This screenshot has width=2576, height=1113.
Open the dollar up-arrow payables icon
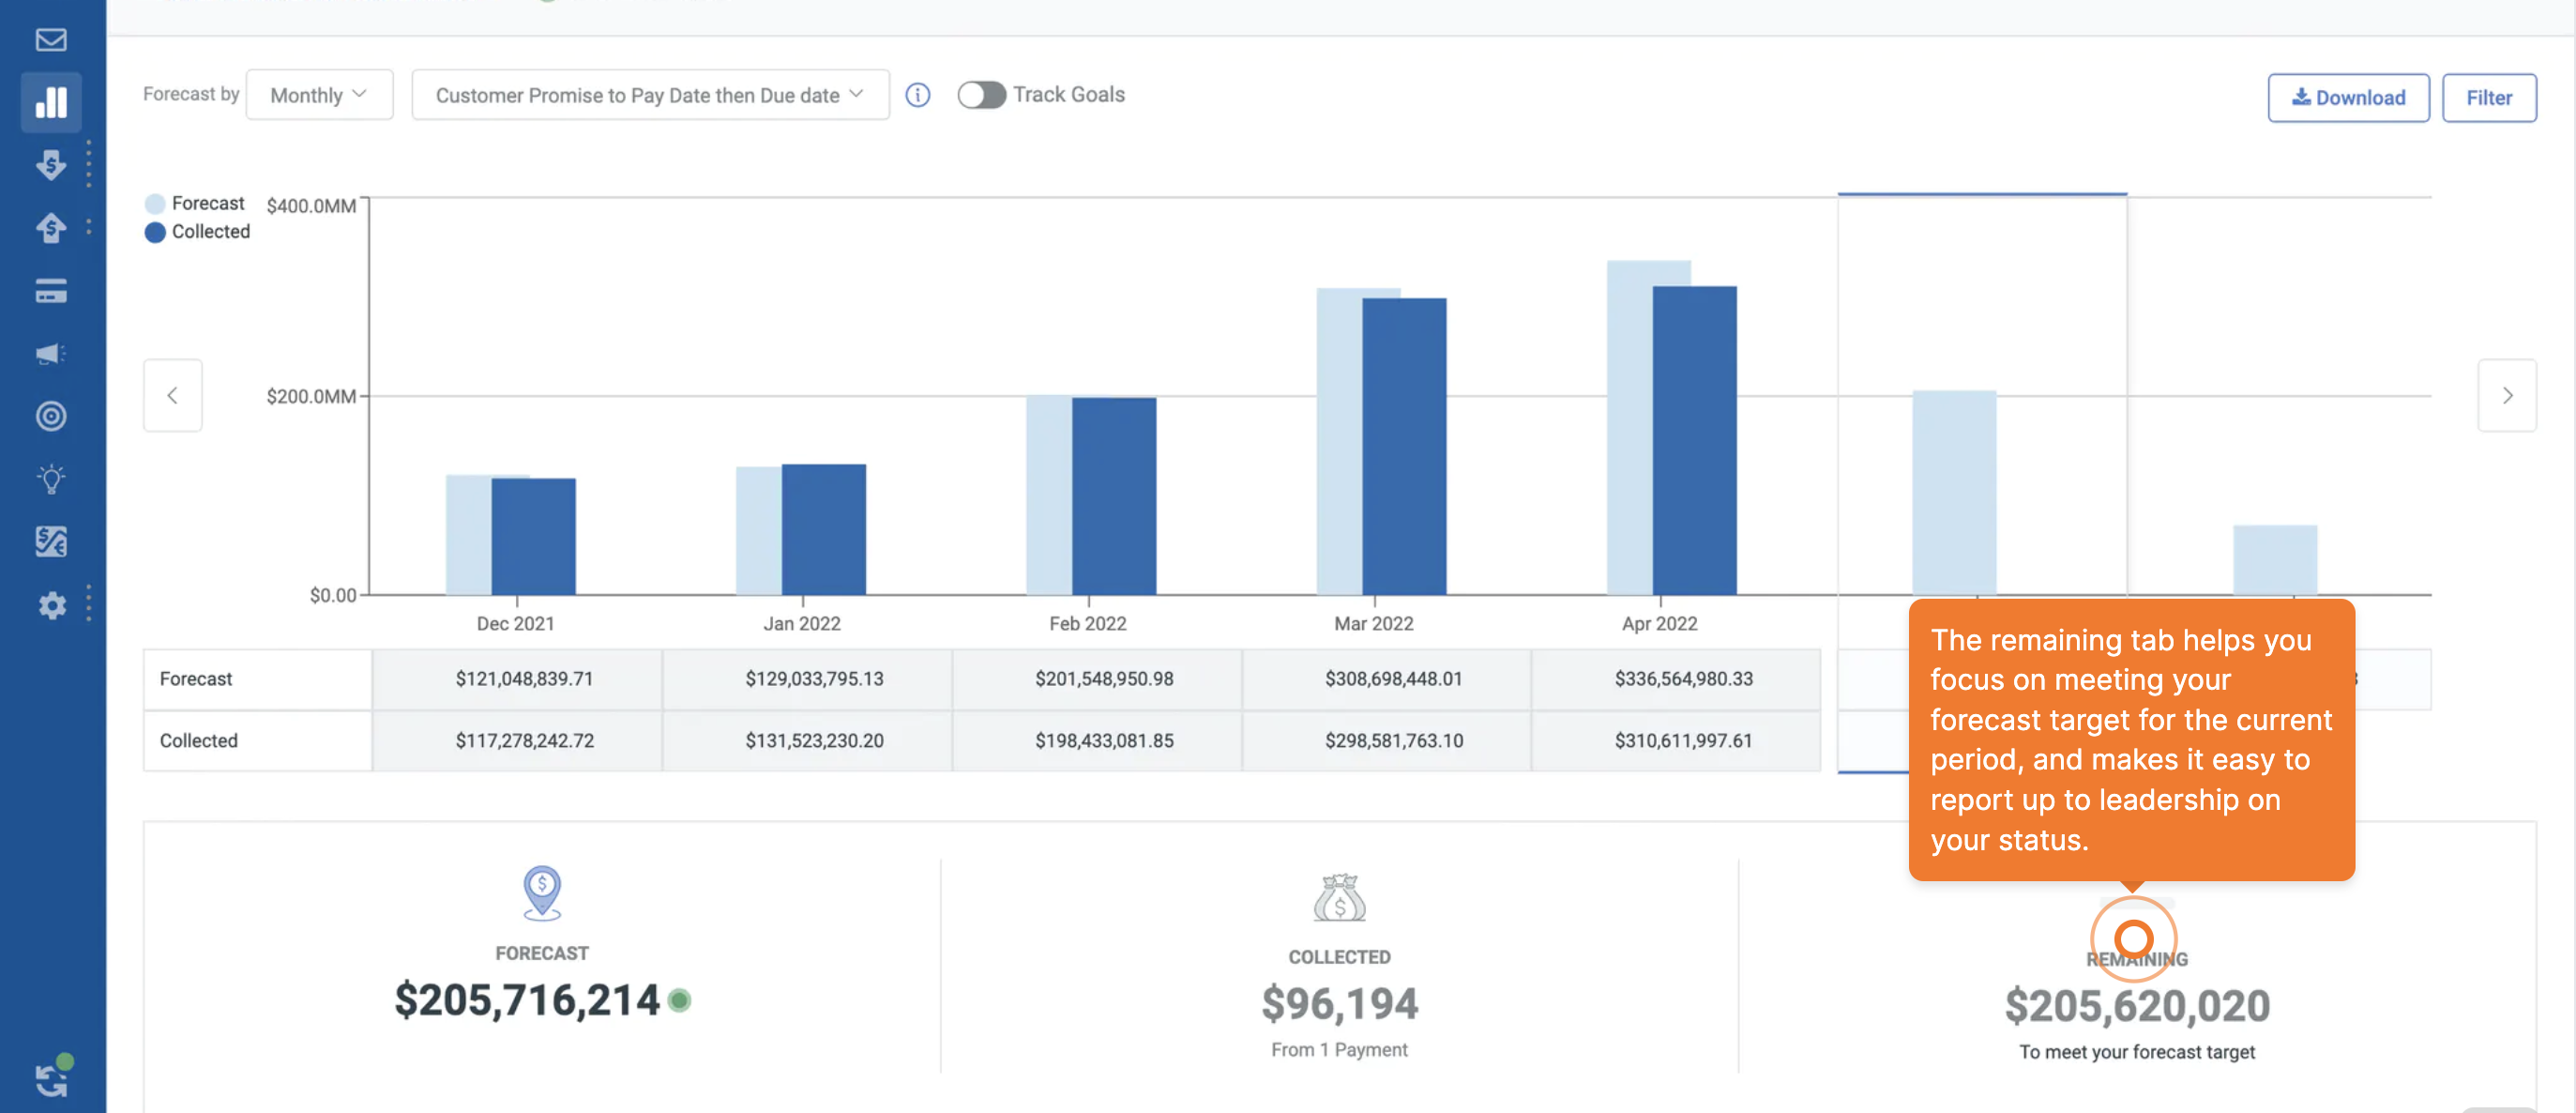click(x=51, y=228)
